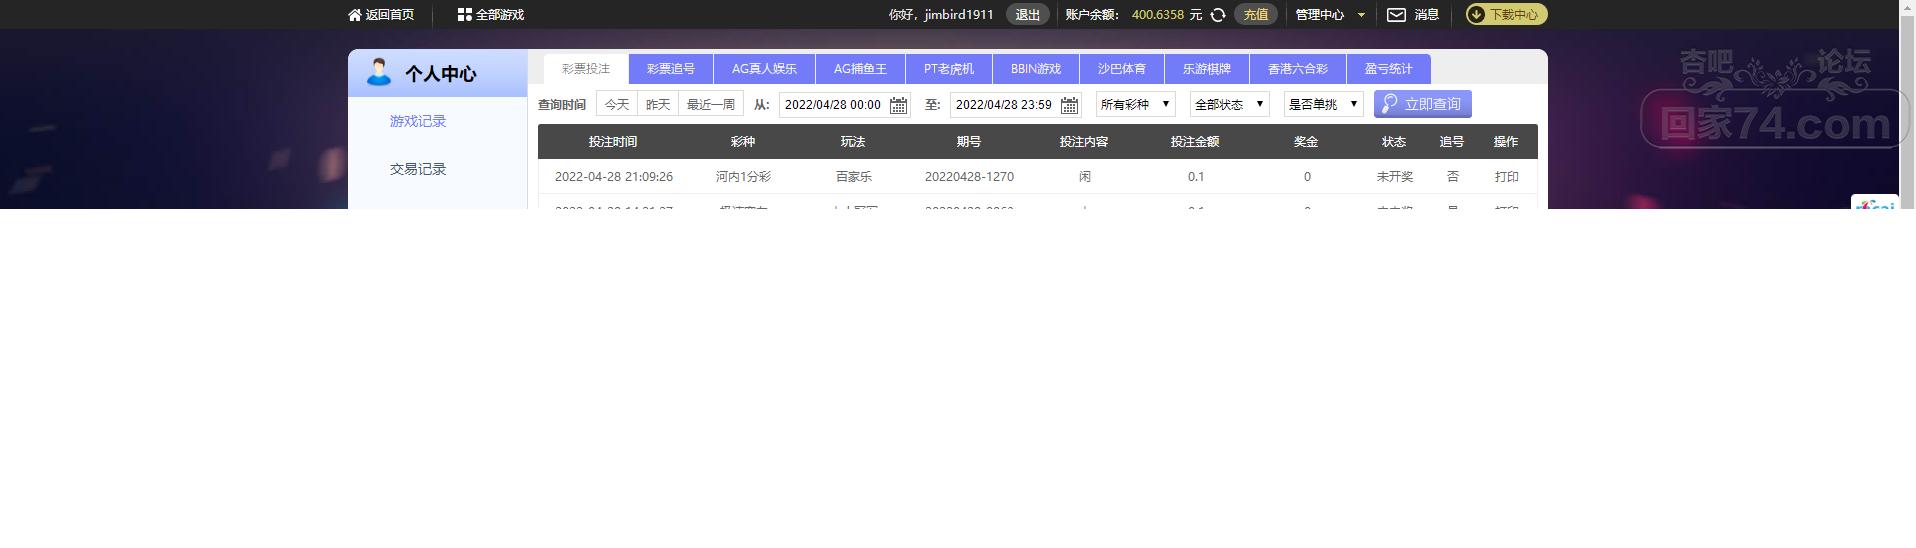This screenshot has height=548, width=1916.
Task: Click the 追号 column header
Action: [1452, 142]
